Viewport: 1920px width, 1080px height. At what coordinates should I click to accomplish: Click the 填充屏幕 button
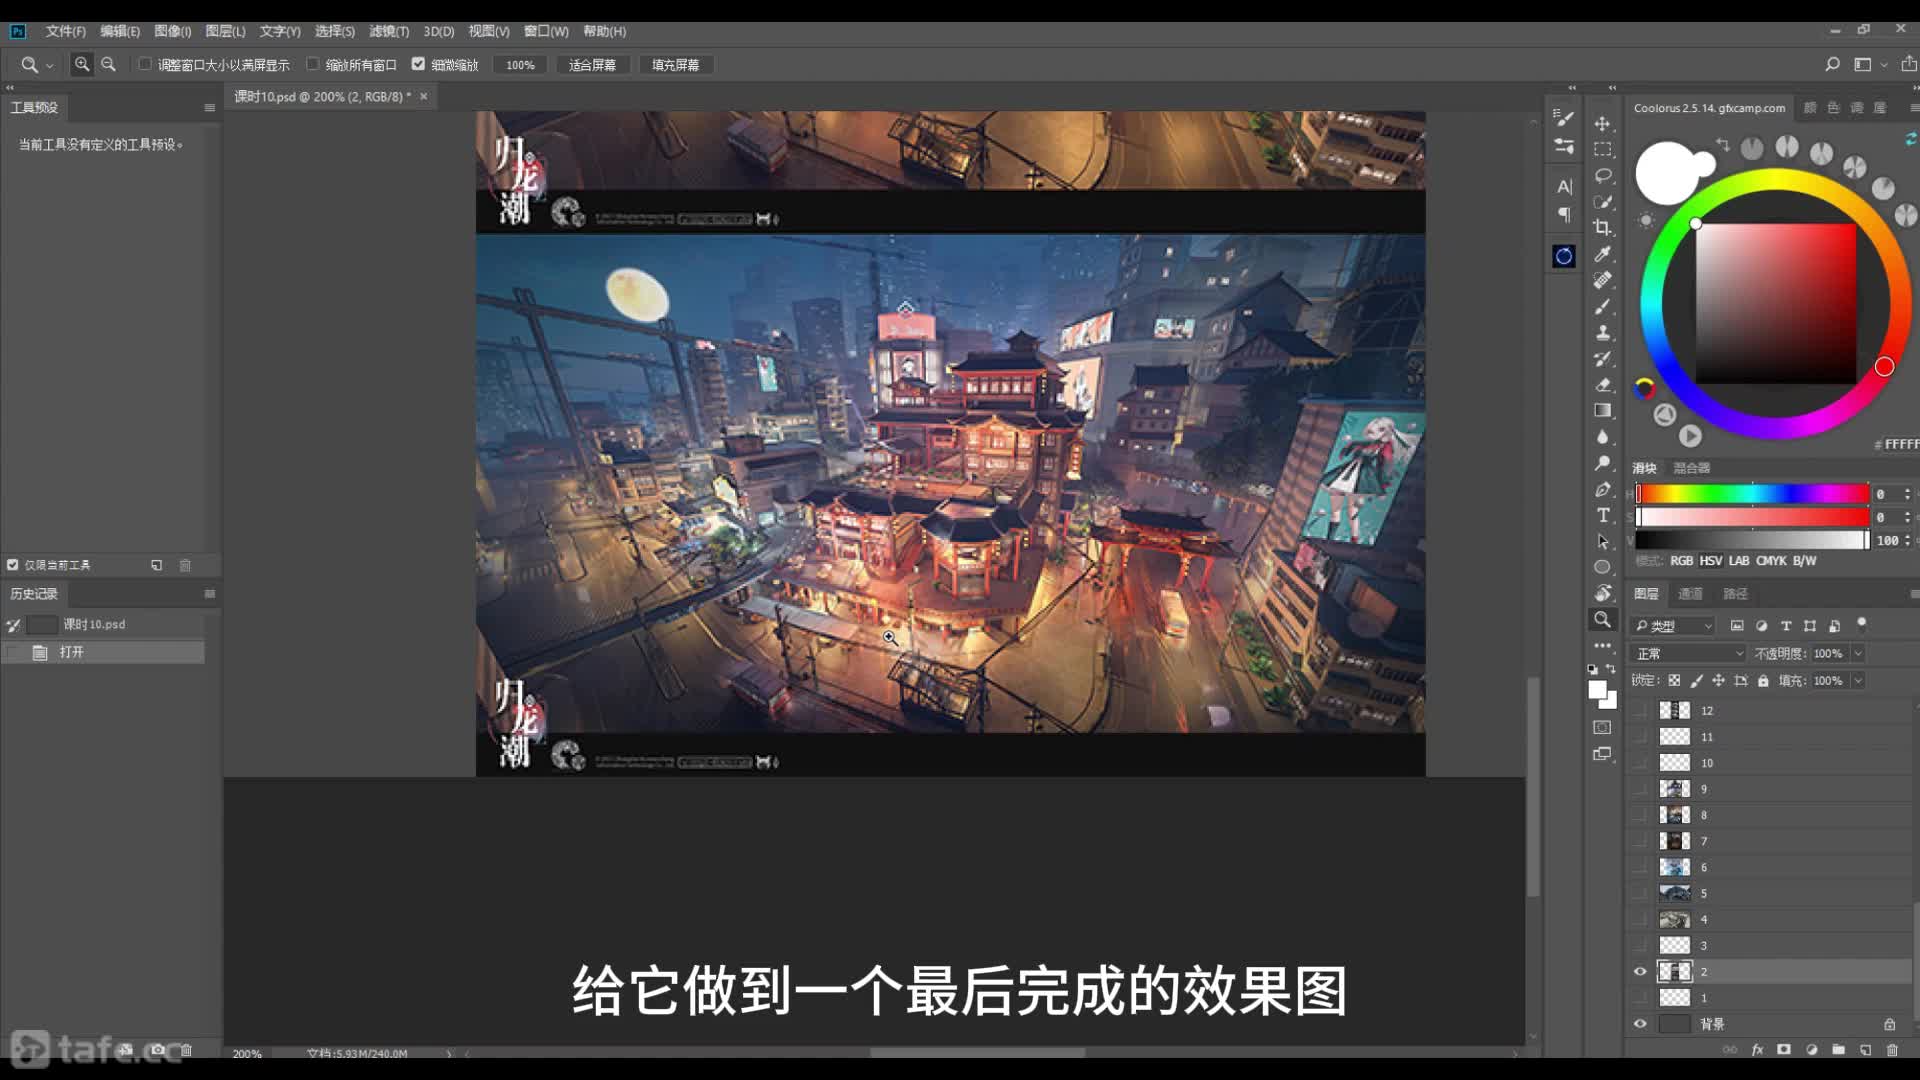[675, 64]
